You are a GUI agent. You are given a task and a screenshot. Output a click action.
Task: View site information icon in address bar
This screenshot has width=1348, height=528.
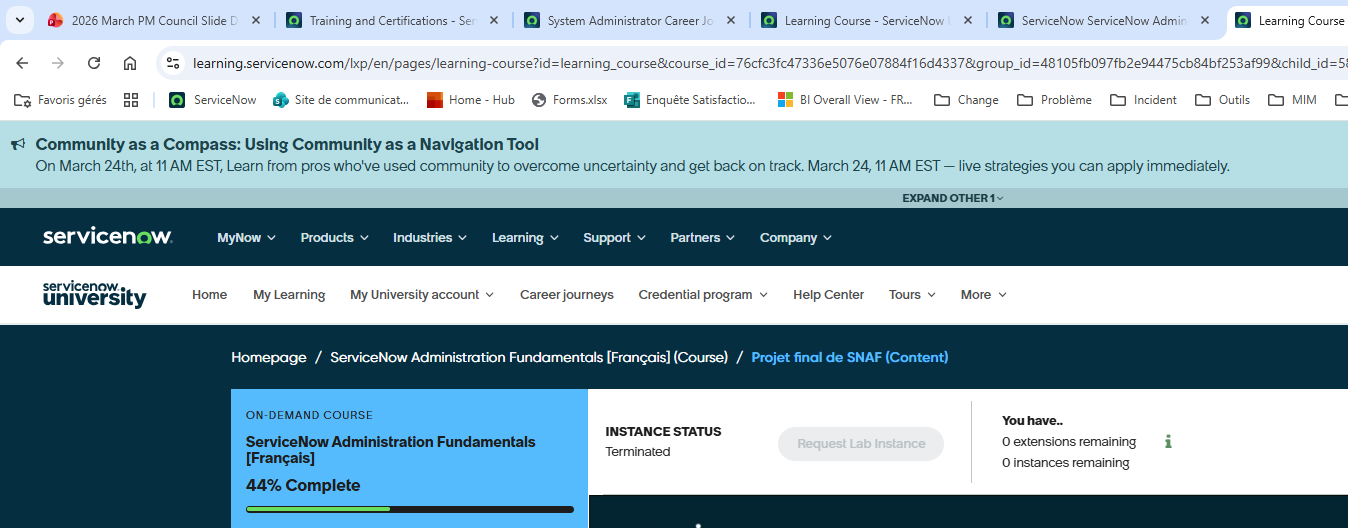173,63
